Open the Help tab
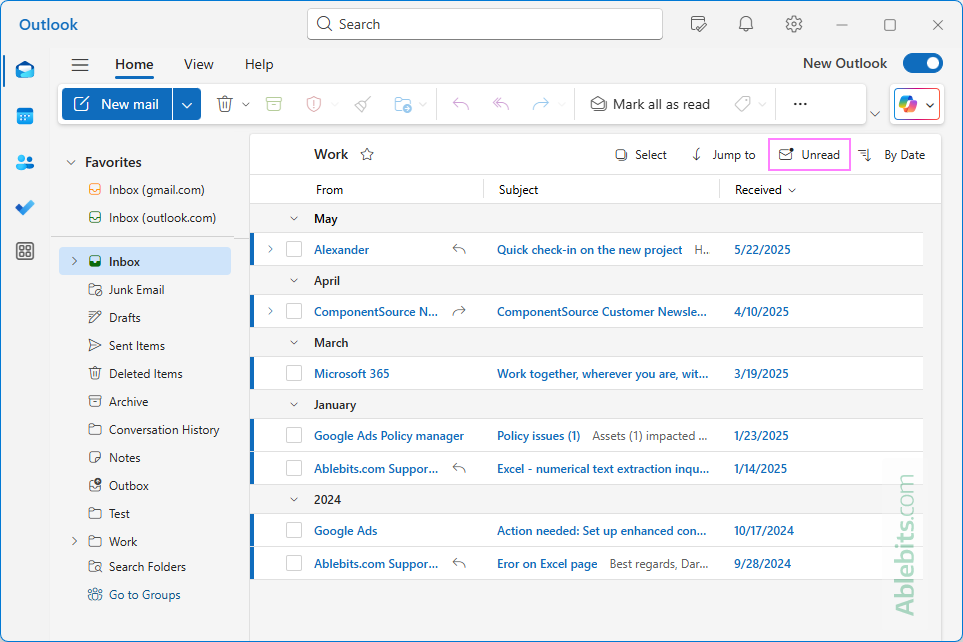963x642 pixels. click(x=259, y=64)
